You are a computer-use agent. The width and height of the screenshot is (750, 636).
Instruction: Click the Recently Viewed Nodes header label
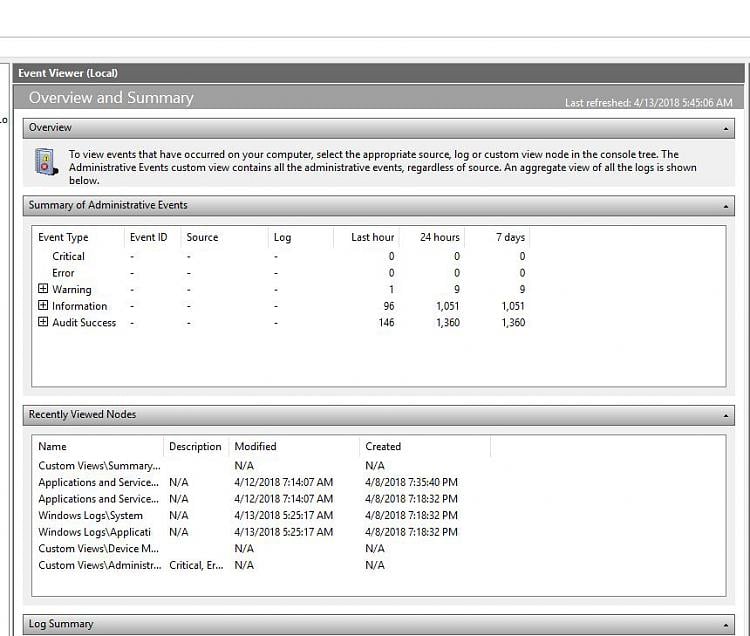82,415
